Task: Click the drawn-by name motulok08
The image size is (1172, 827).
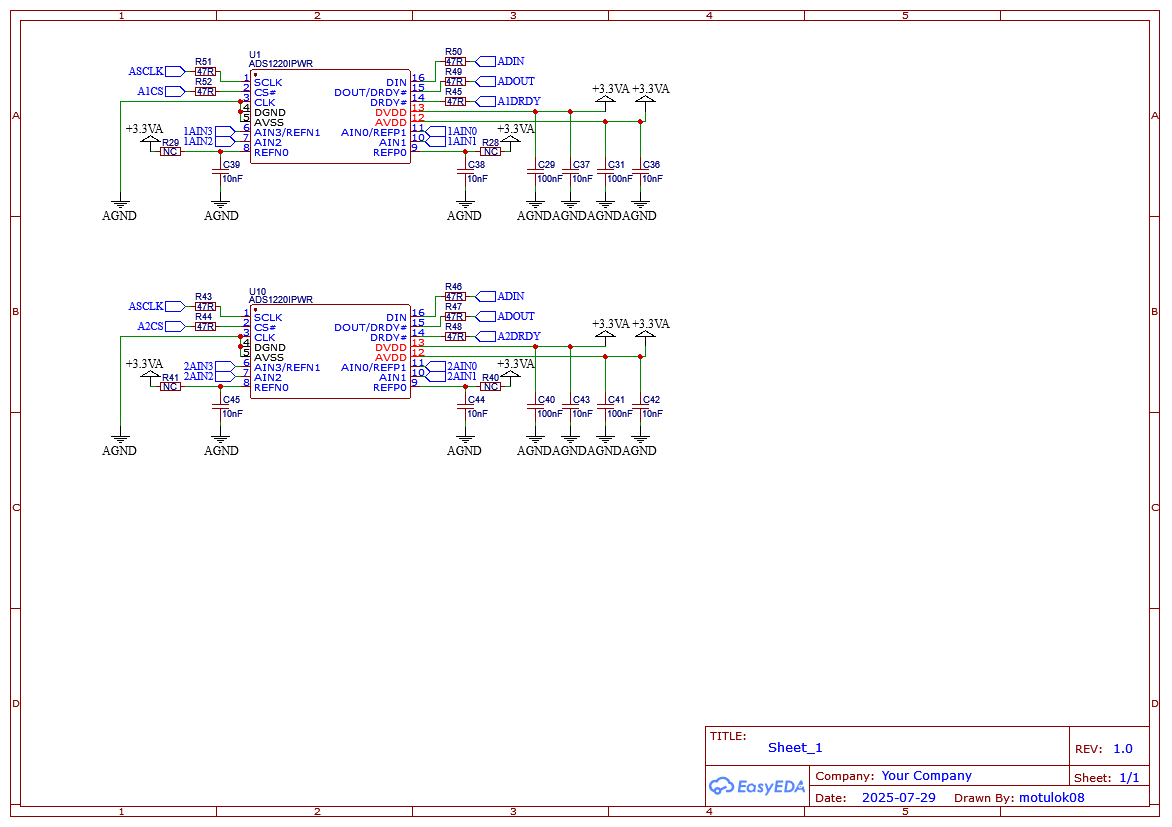Action: click(1052, 798)
